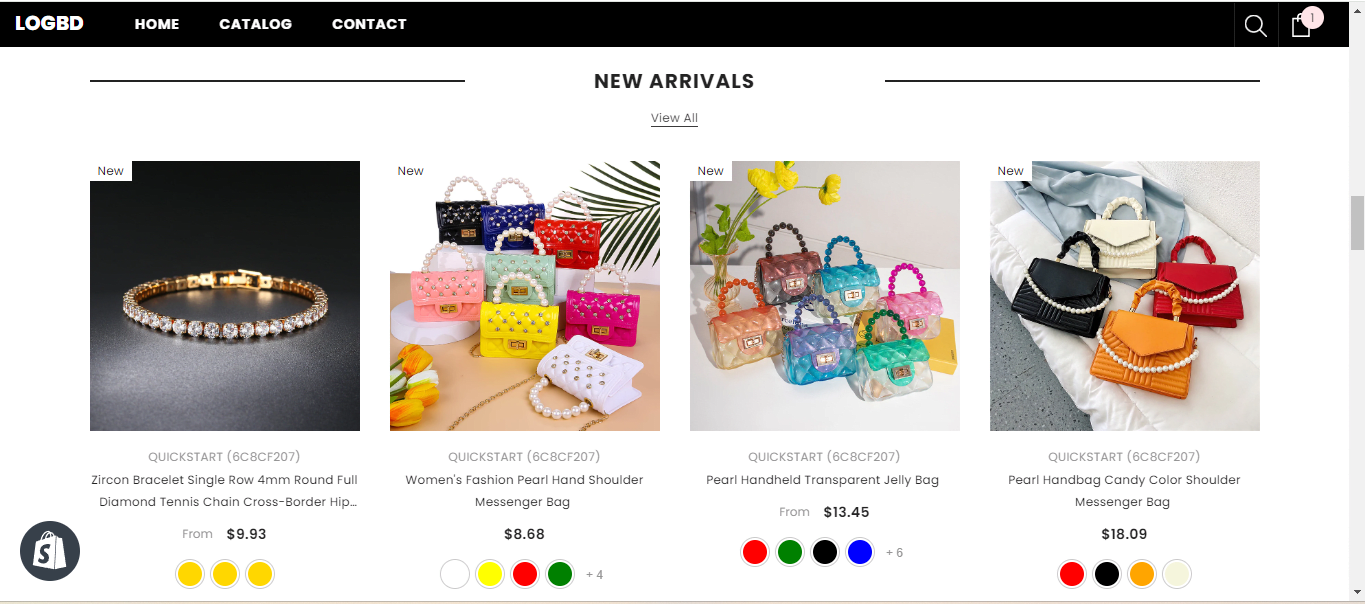View the pearl hand shoulder bags image
The image size is (1365, 604).
(x=525, y=296)
